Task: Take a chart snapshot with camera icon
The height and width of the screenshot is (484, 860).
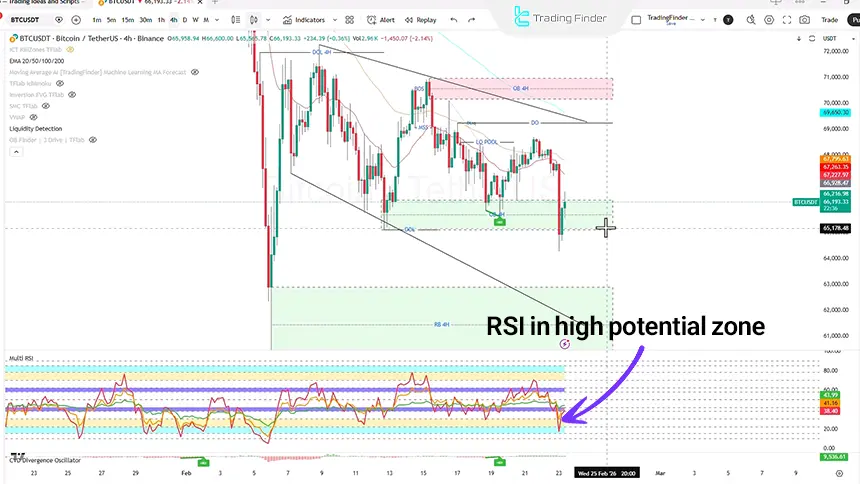Action: click(805, 20)
